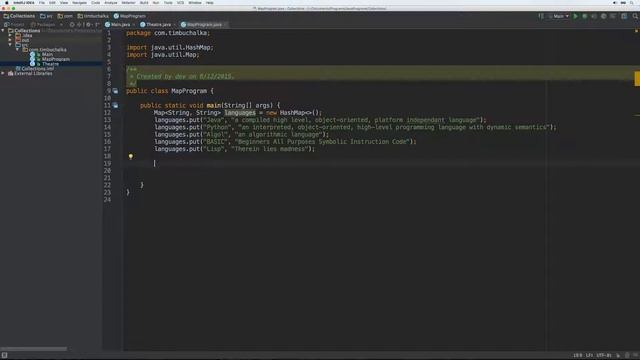Open the Tools menu
This screenshot has width=640, height=360.
[168, 2]
